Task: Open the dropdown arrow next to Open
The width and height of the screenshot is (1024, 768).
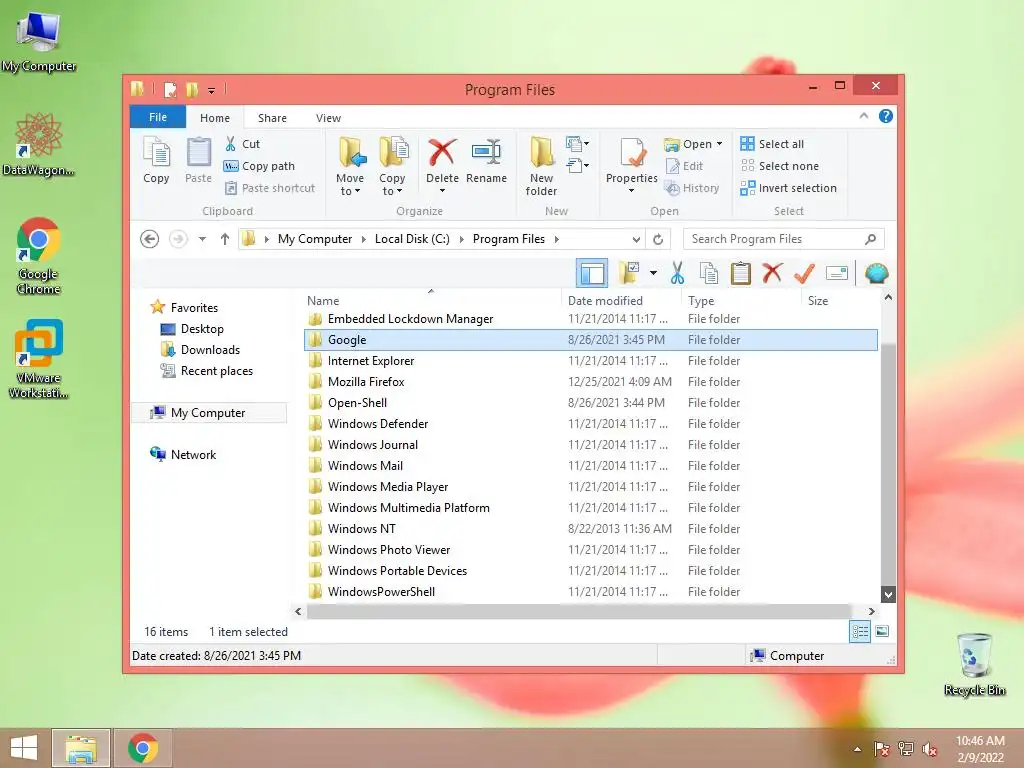Action: coord(719,144)
